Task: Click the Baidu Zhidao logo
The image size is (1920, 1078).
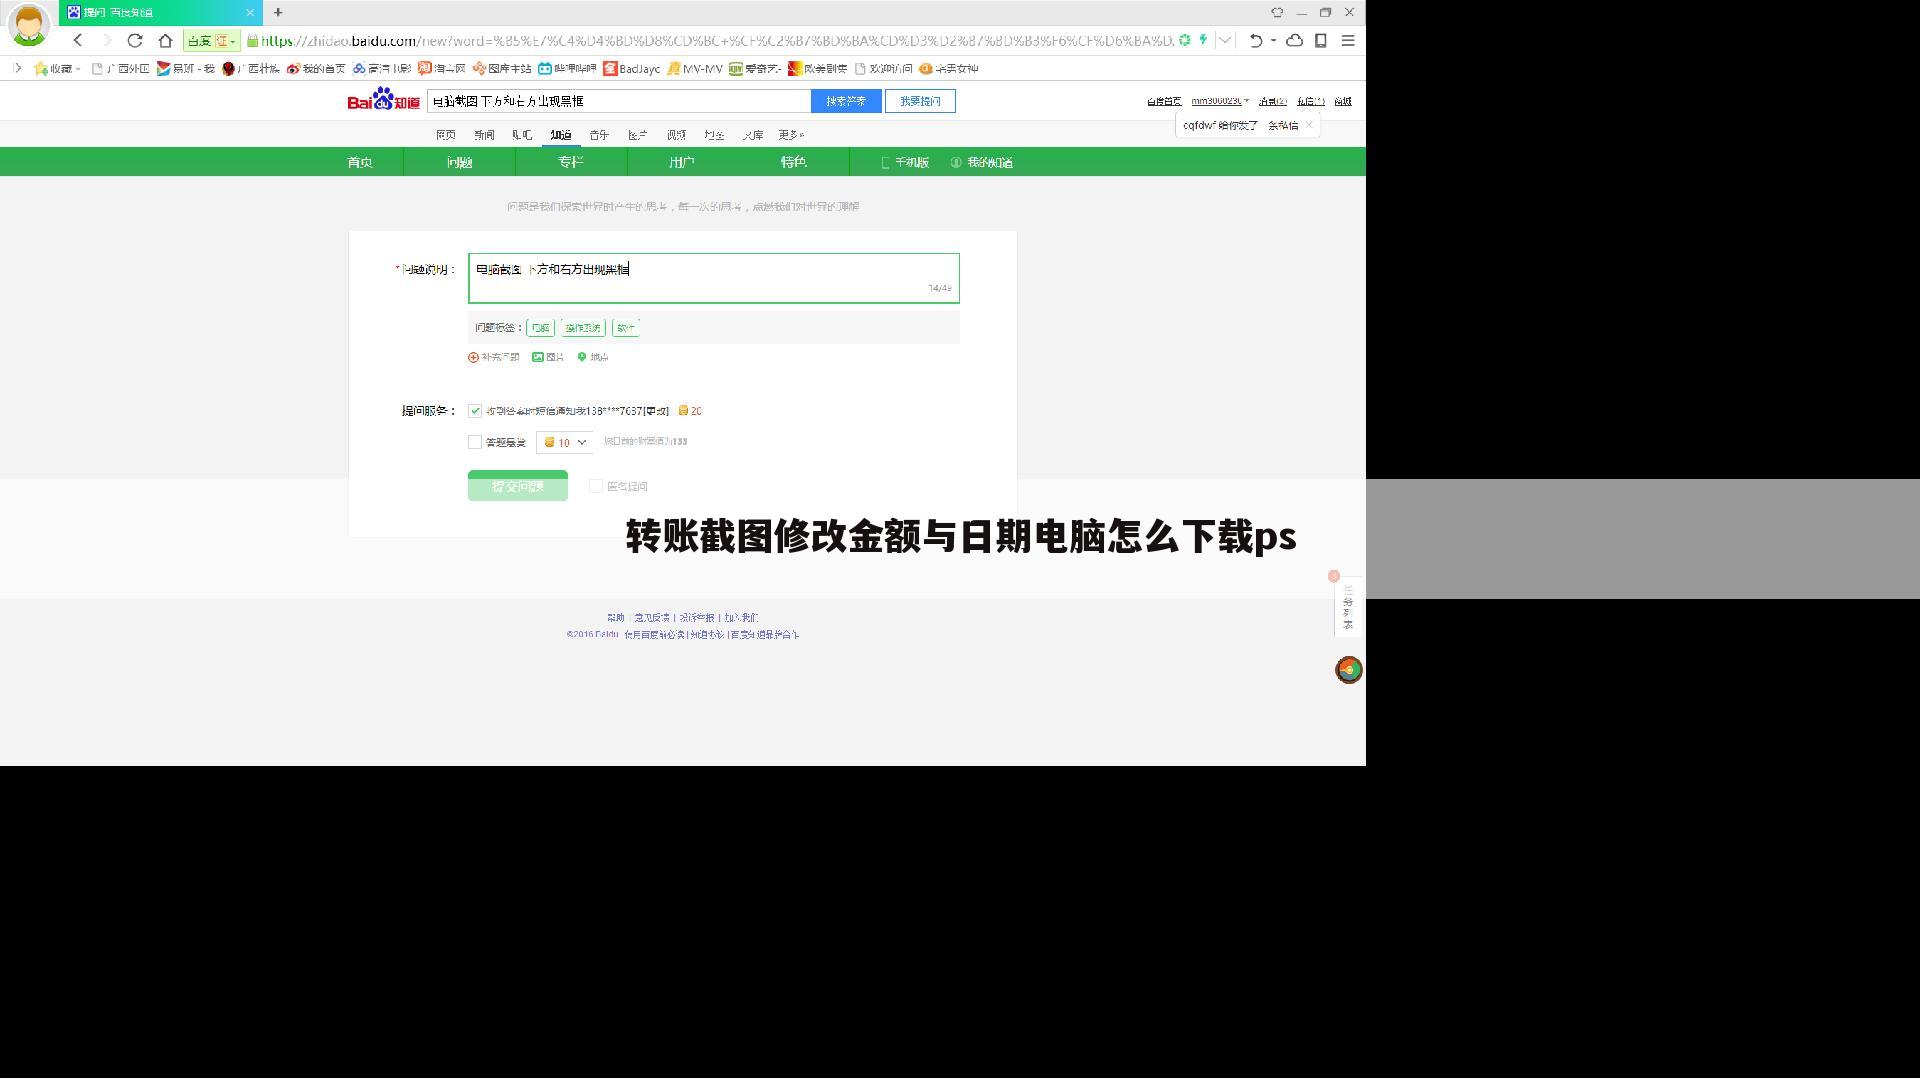Action: 384,100
